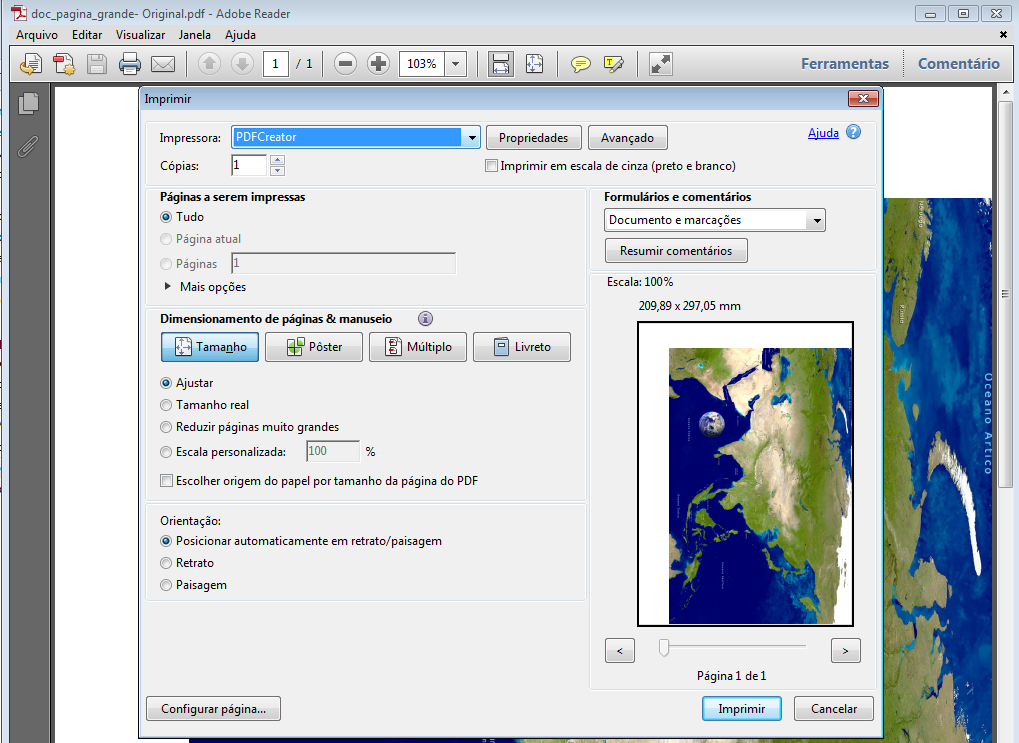Select the Tamanho real radio option
The width and height of the screenshot is (1019, 743).
(x=167, y=405)
